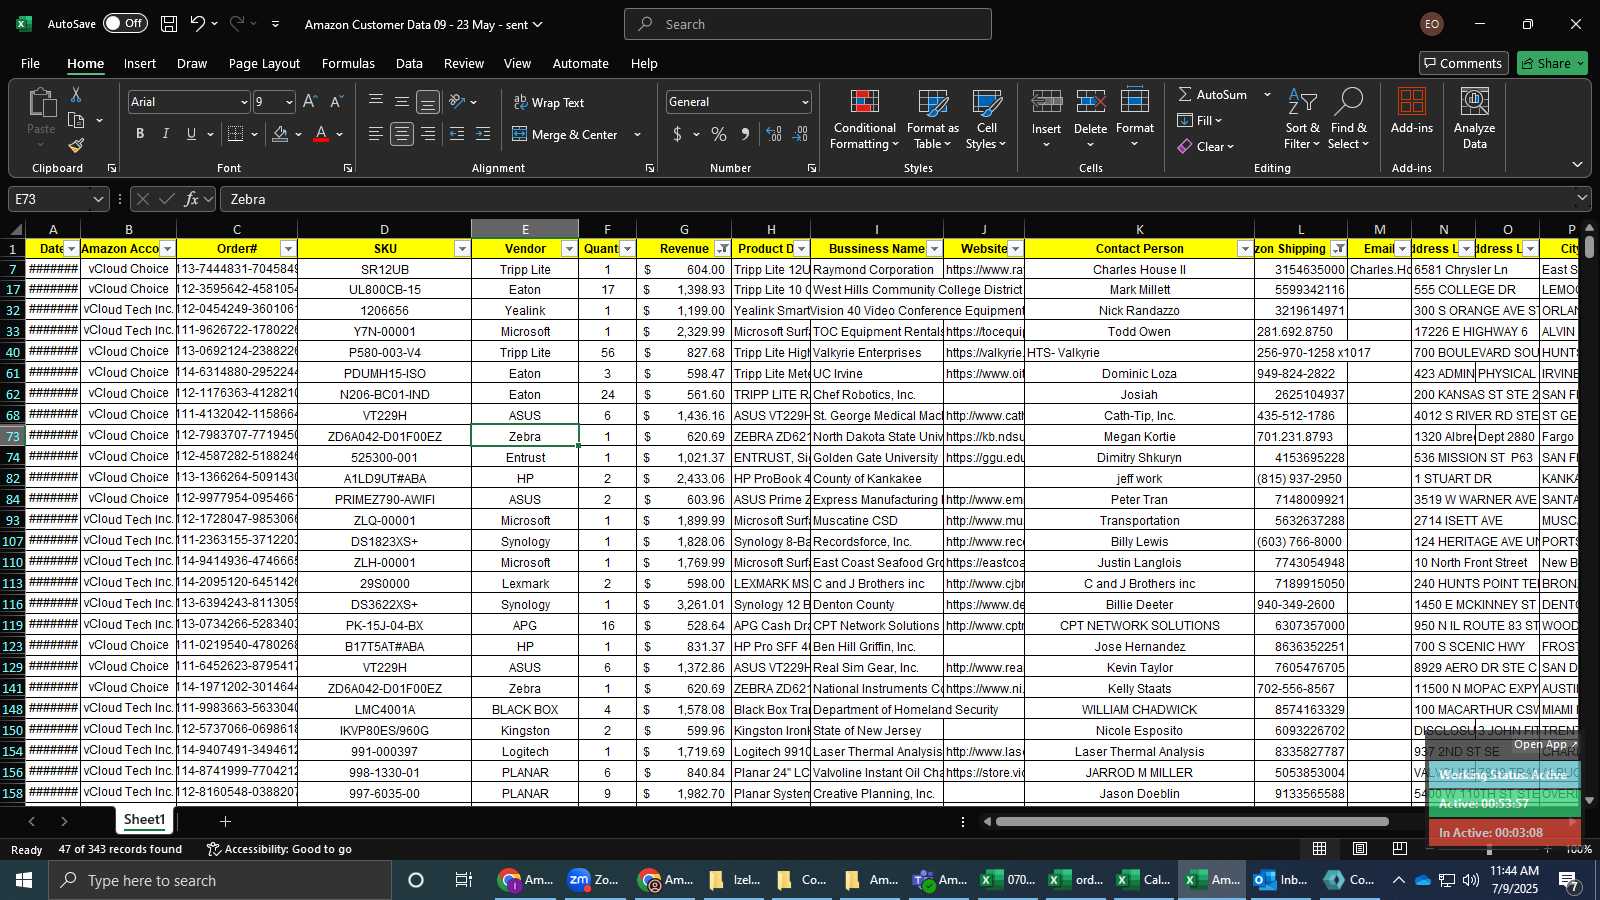Click the Fill button
The height and width of the screenshot is (900, 1600).
pos(1199,120)
